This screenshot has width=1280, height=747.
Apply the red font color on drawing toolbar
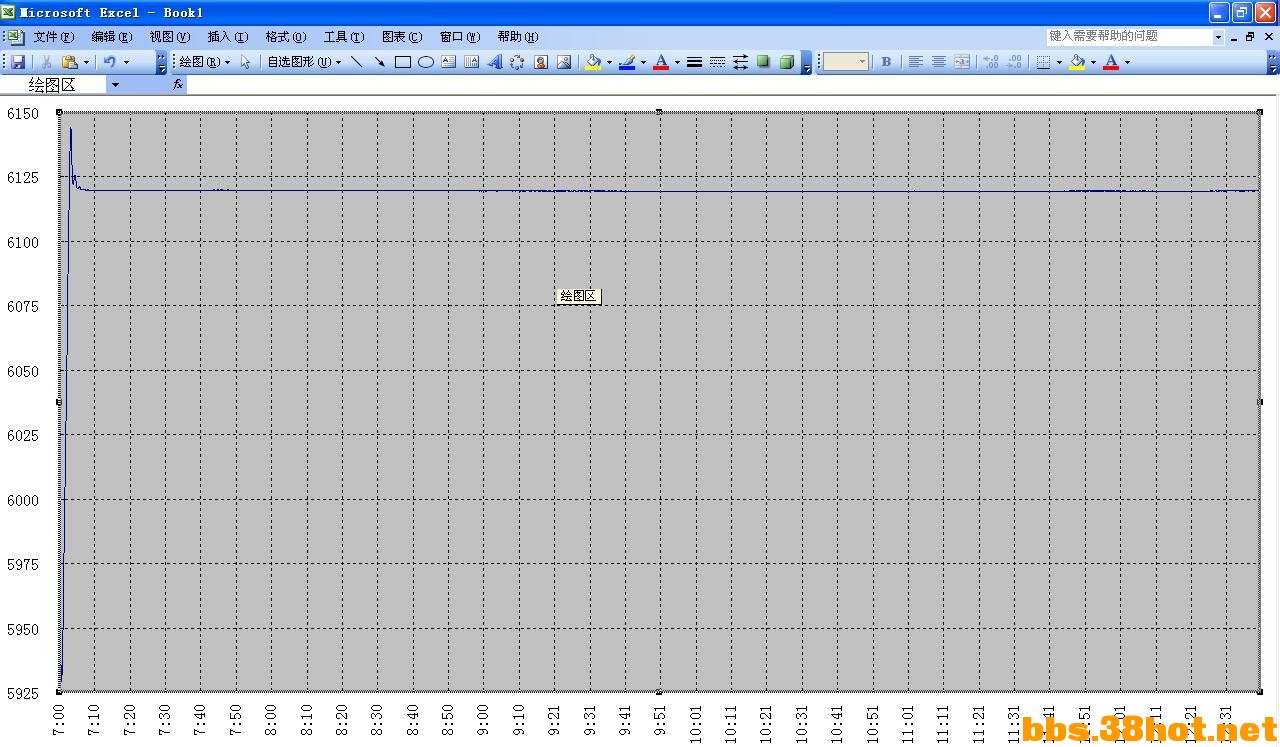[660, 62]
